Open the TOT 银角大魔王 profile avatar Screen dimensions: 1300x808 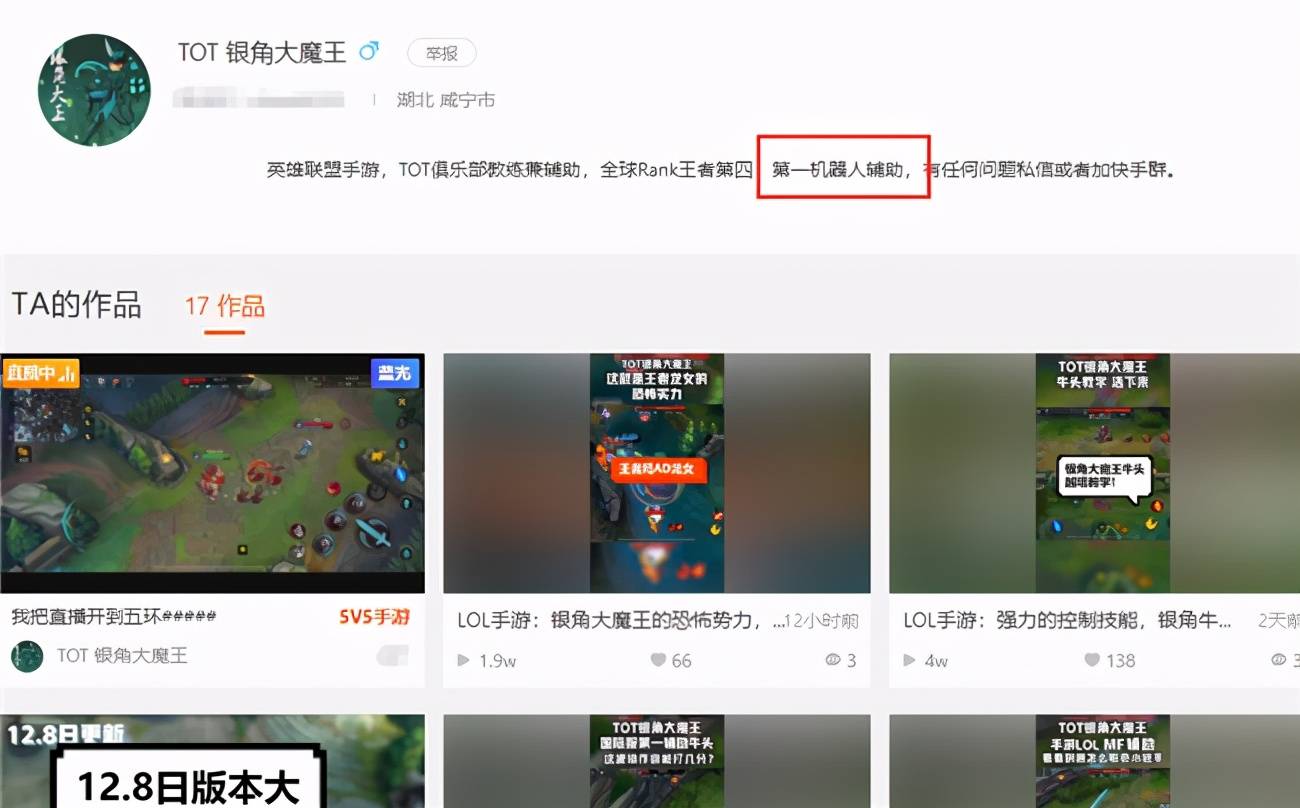(x=94, y=90)
